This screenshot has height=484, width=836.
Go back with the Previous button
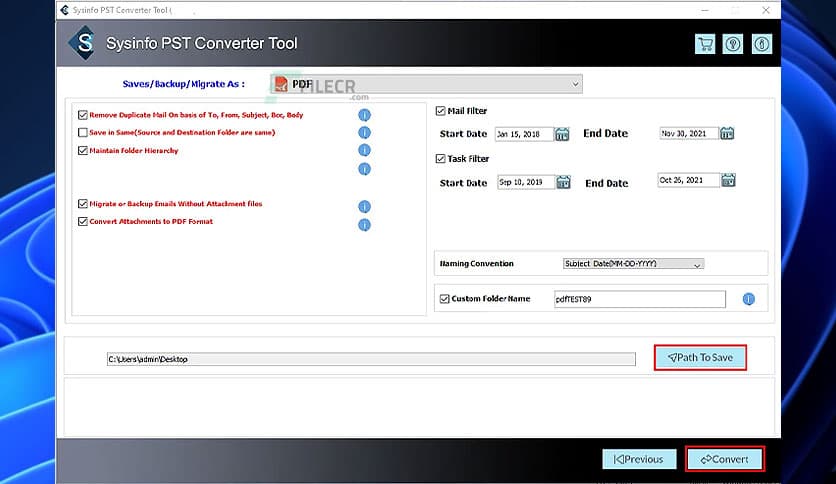tap(639, 459)
